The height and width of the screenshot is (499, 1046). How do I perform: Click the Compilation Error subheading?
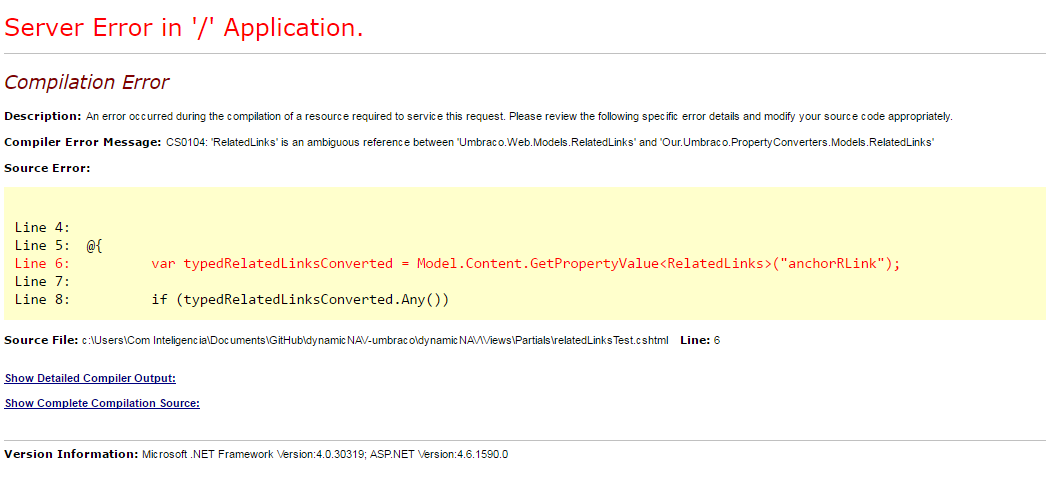tap(87, 83)
